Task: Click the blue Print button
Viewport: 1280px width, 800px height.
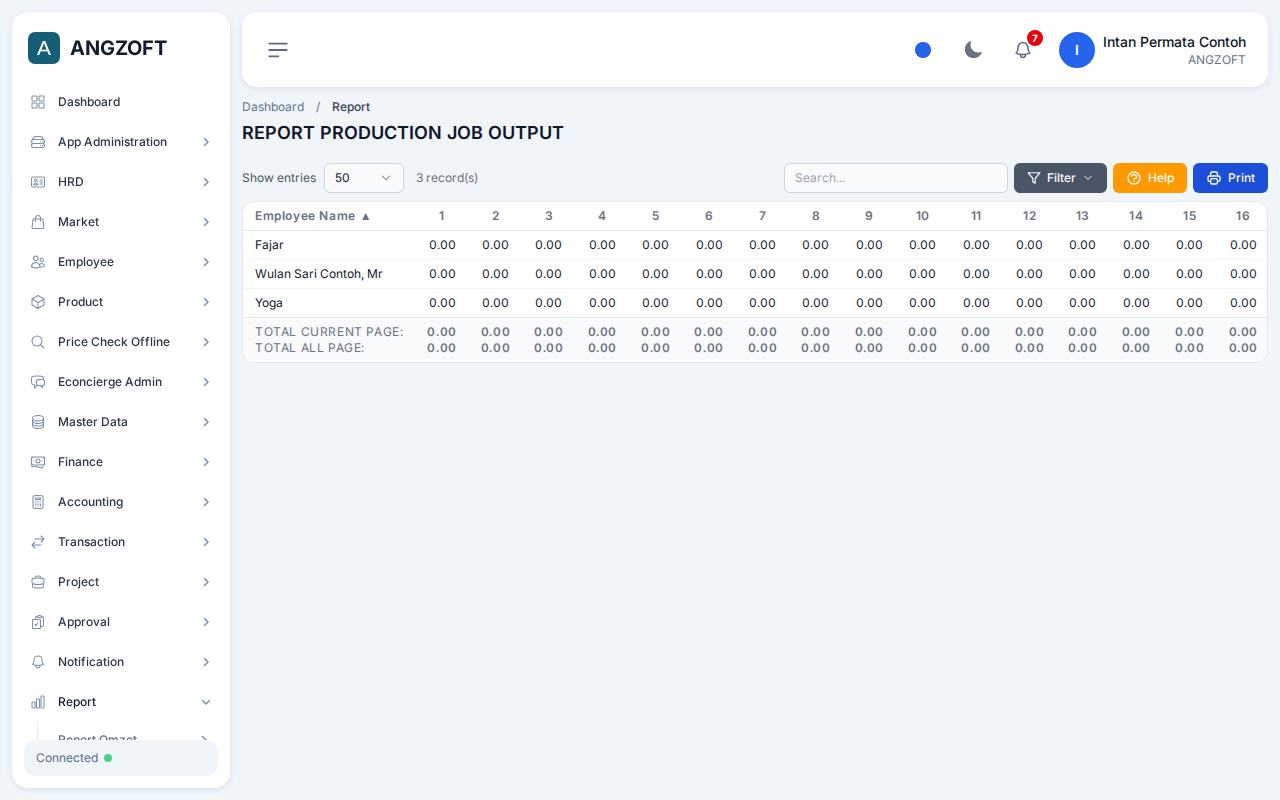Action: click(x=1230, y=178)
